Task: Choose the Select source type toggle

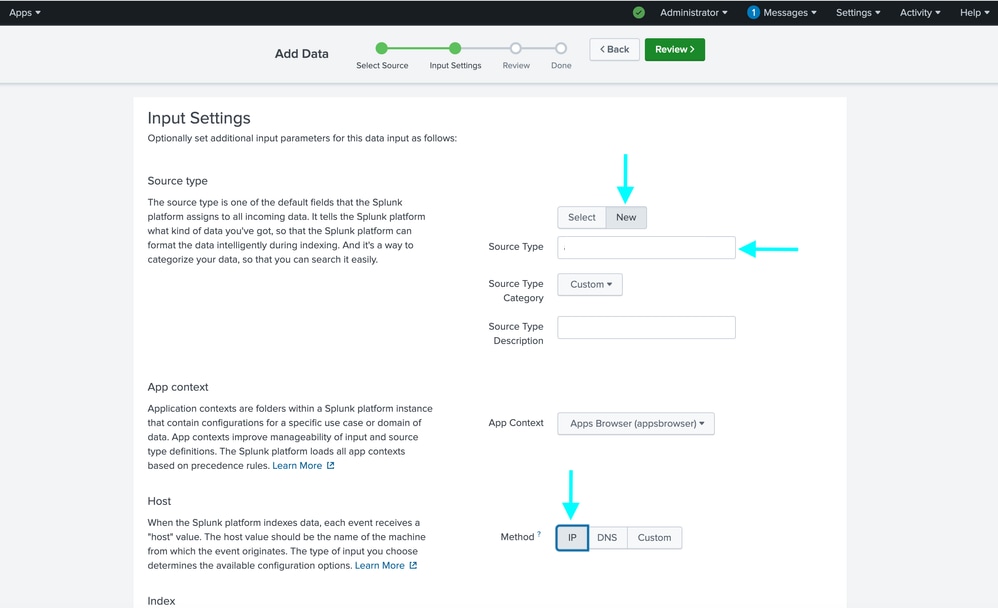Action: pos(582,217)
